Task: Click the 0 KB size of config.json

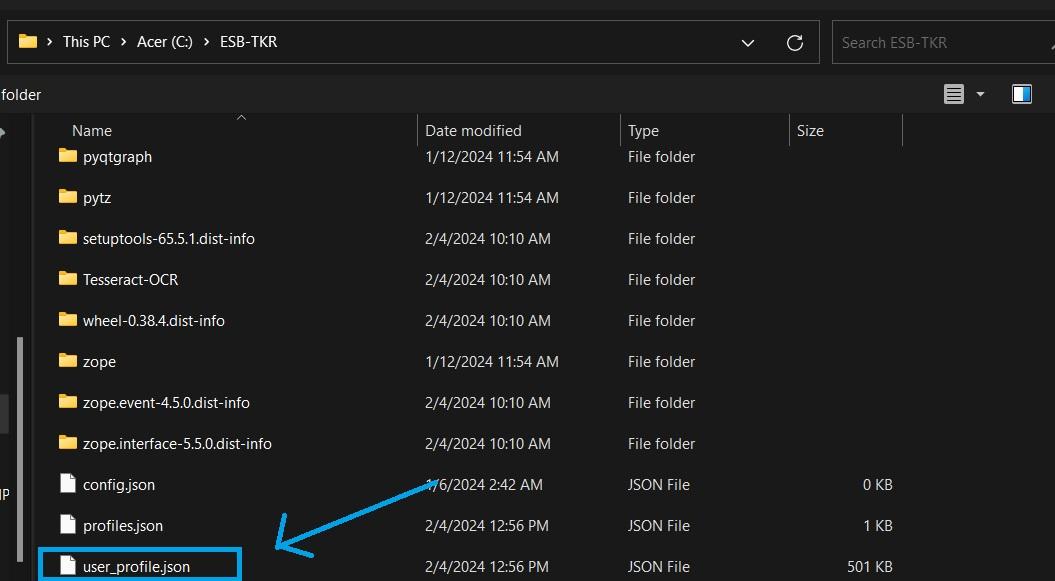Action: [x=877, y=485]
